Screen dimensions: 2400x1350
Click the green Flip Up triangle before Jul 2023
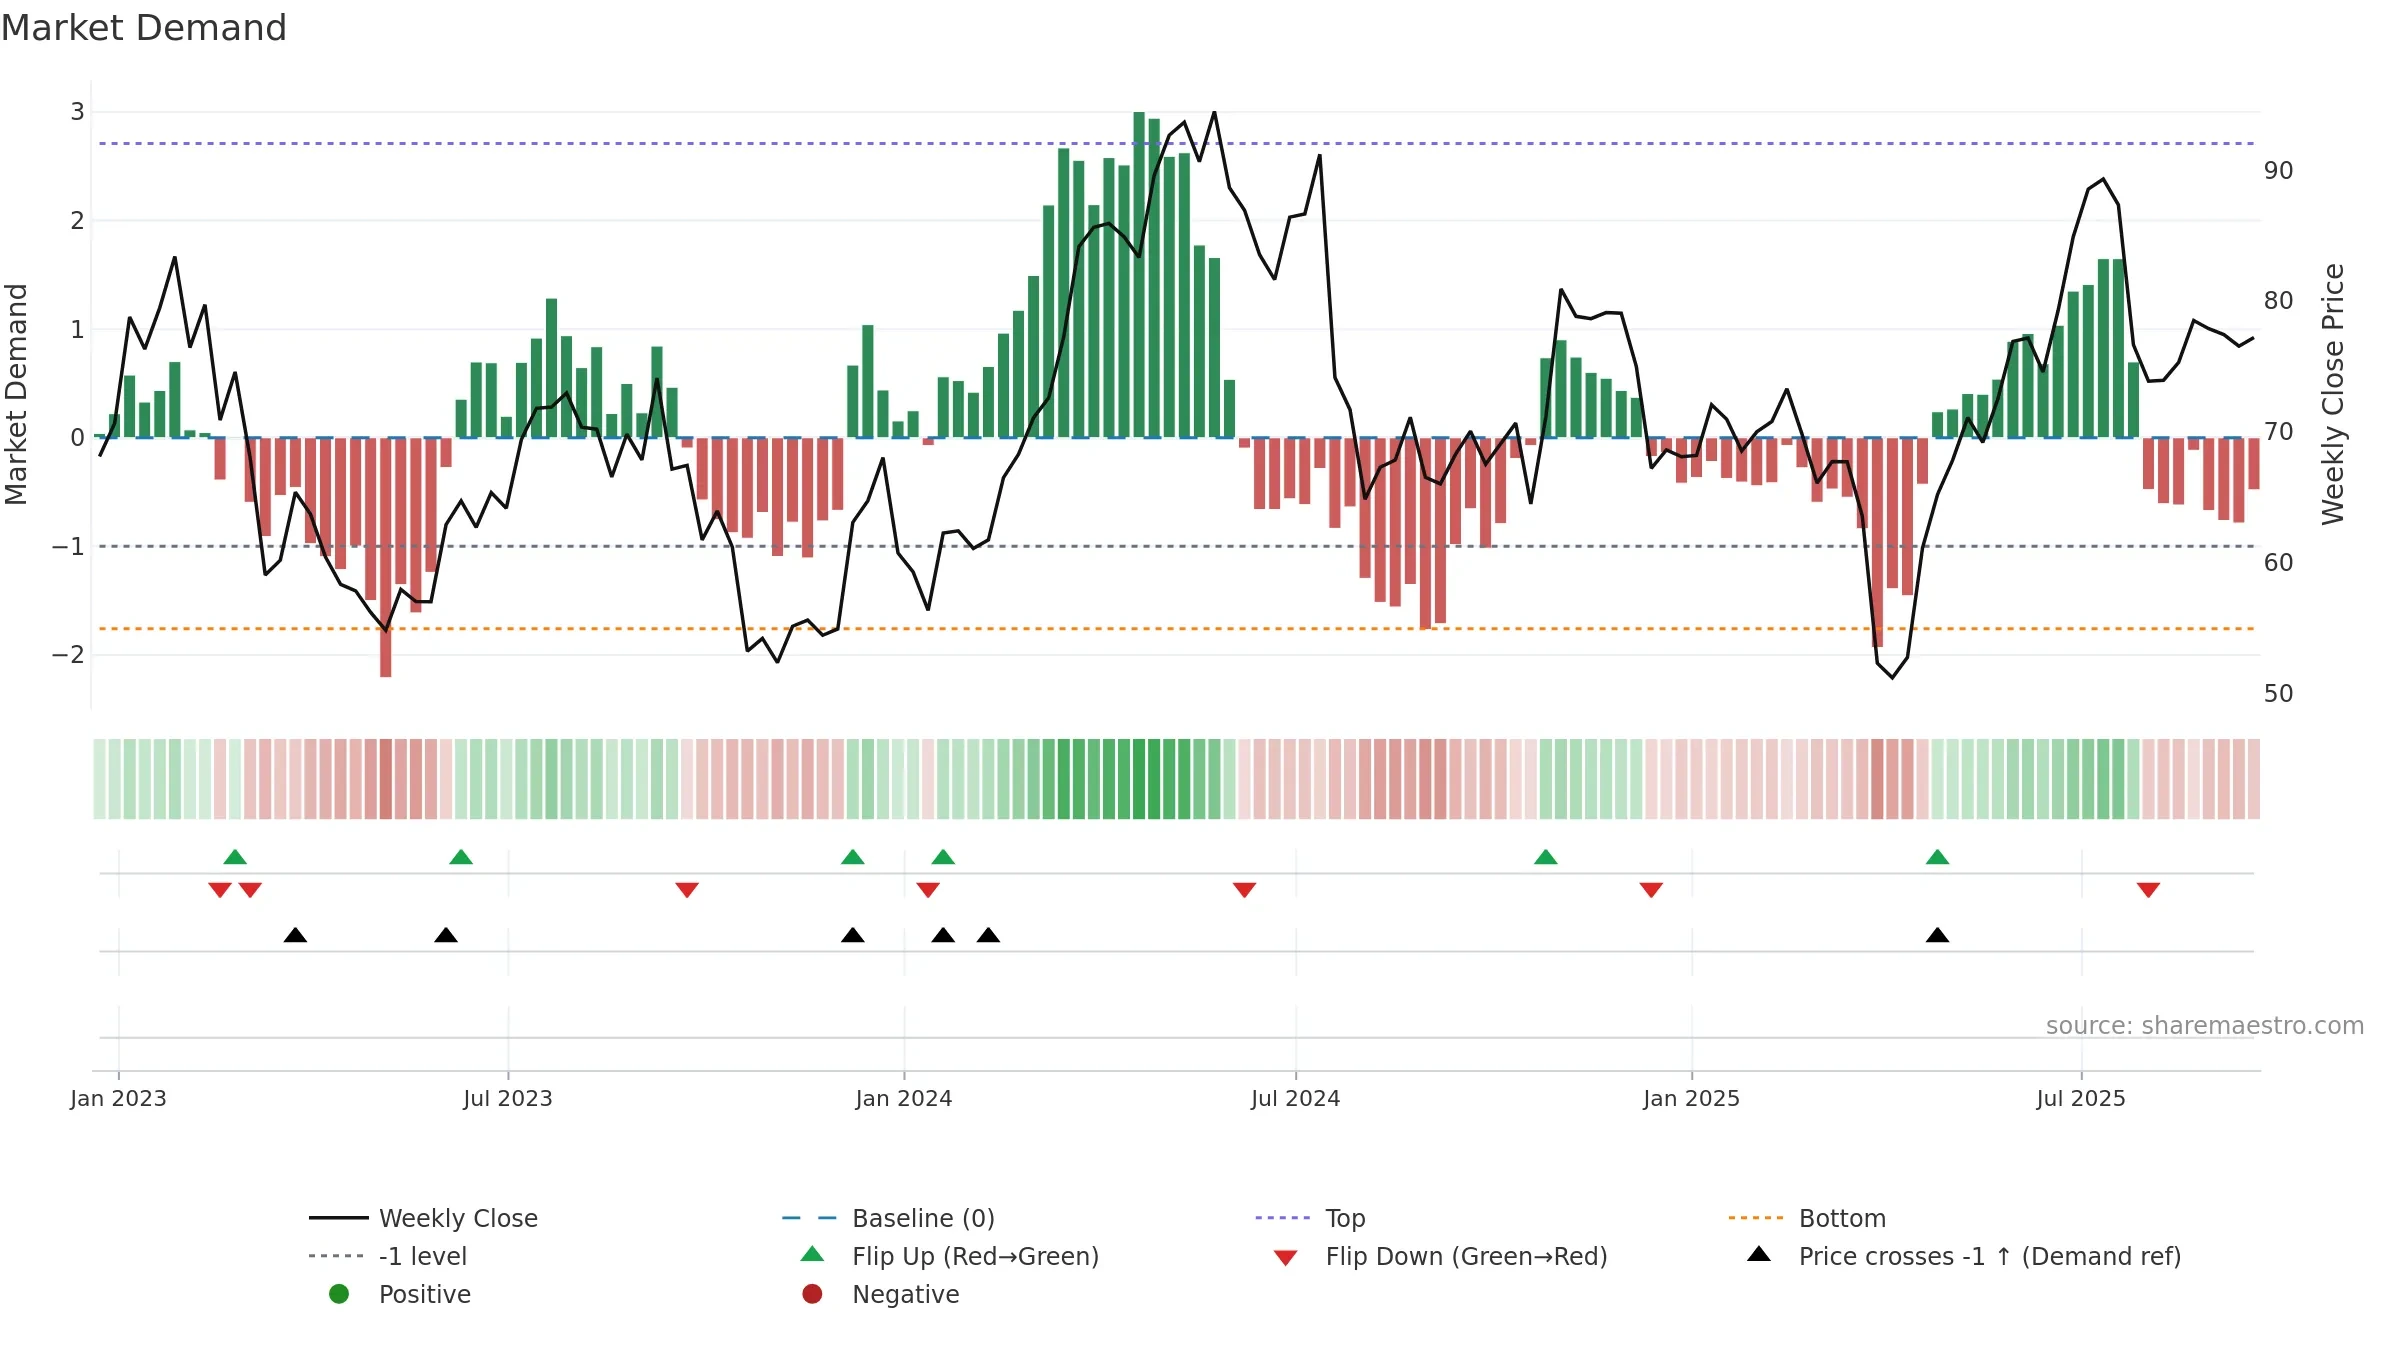[x=461, y=857]
